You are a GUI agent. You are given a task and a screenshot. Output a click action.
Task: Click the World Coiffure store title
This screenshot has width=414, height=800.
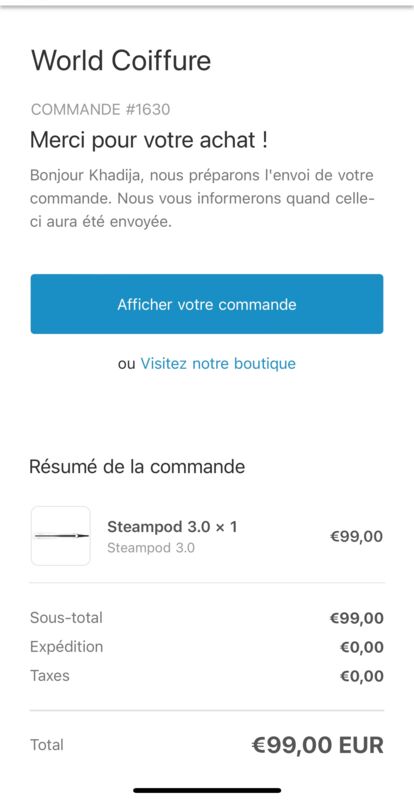click(x=121, y=61)
